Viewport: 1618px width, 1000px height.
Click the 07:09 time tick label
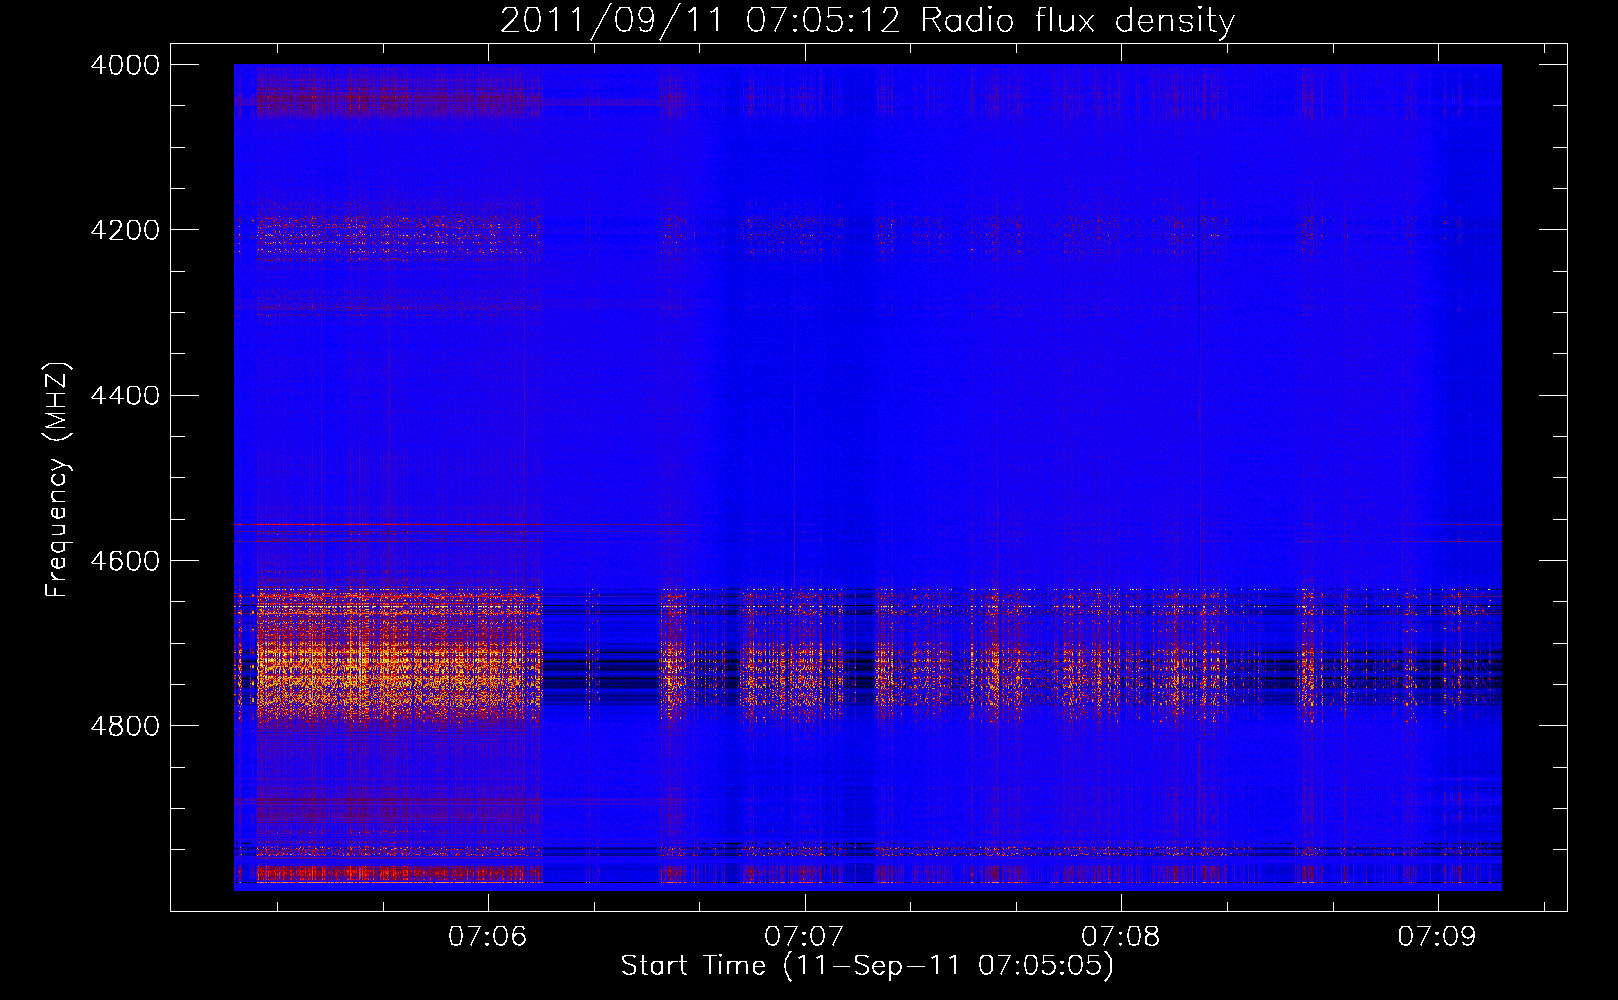tap(1437, 937)
